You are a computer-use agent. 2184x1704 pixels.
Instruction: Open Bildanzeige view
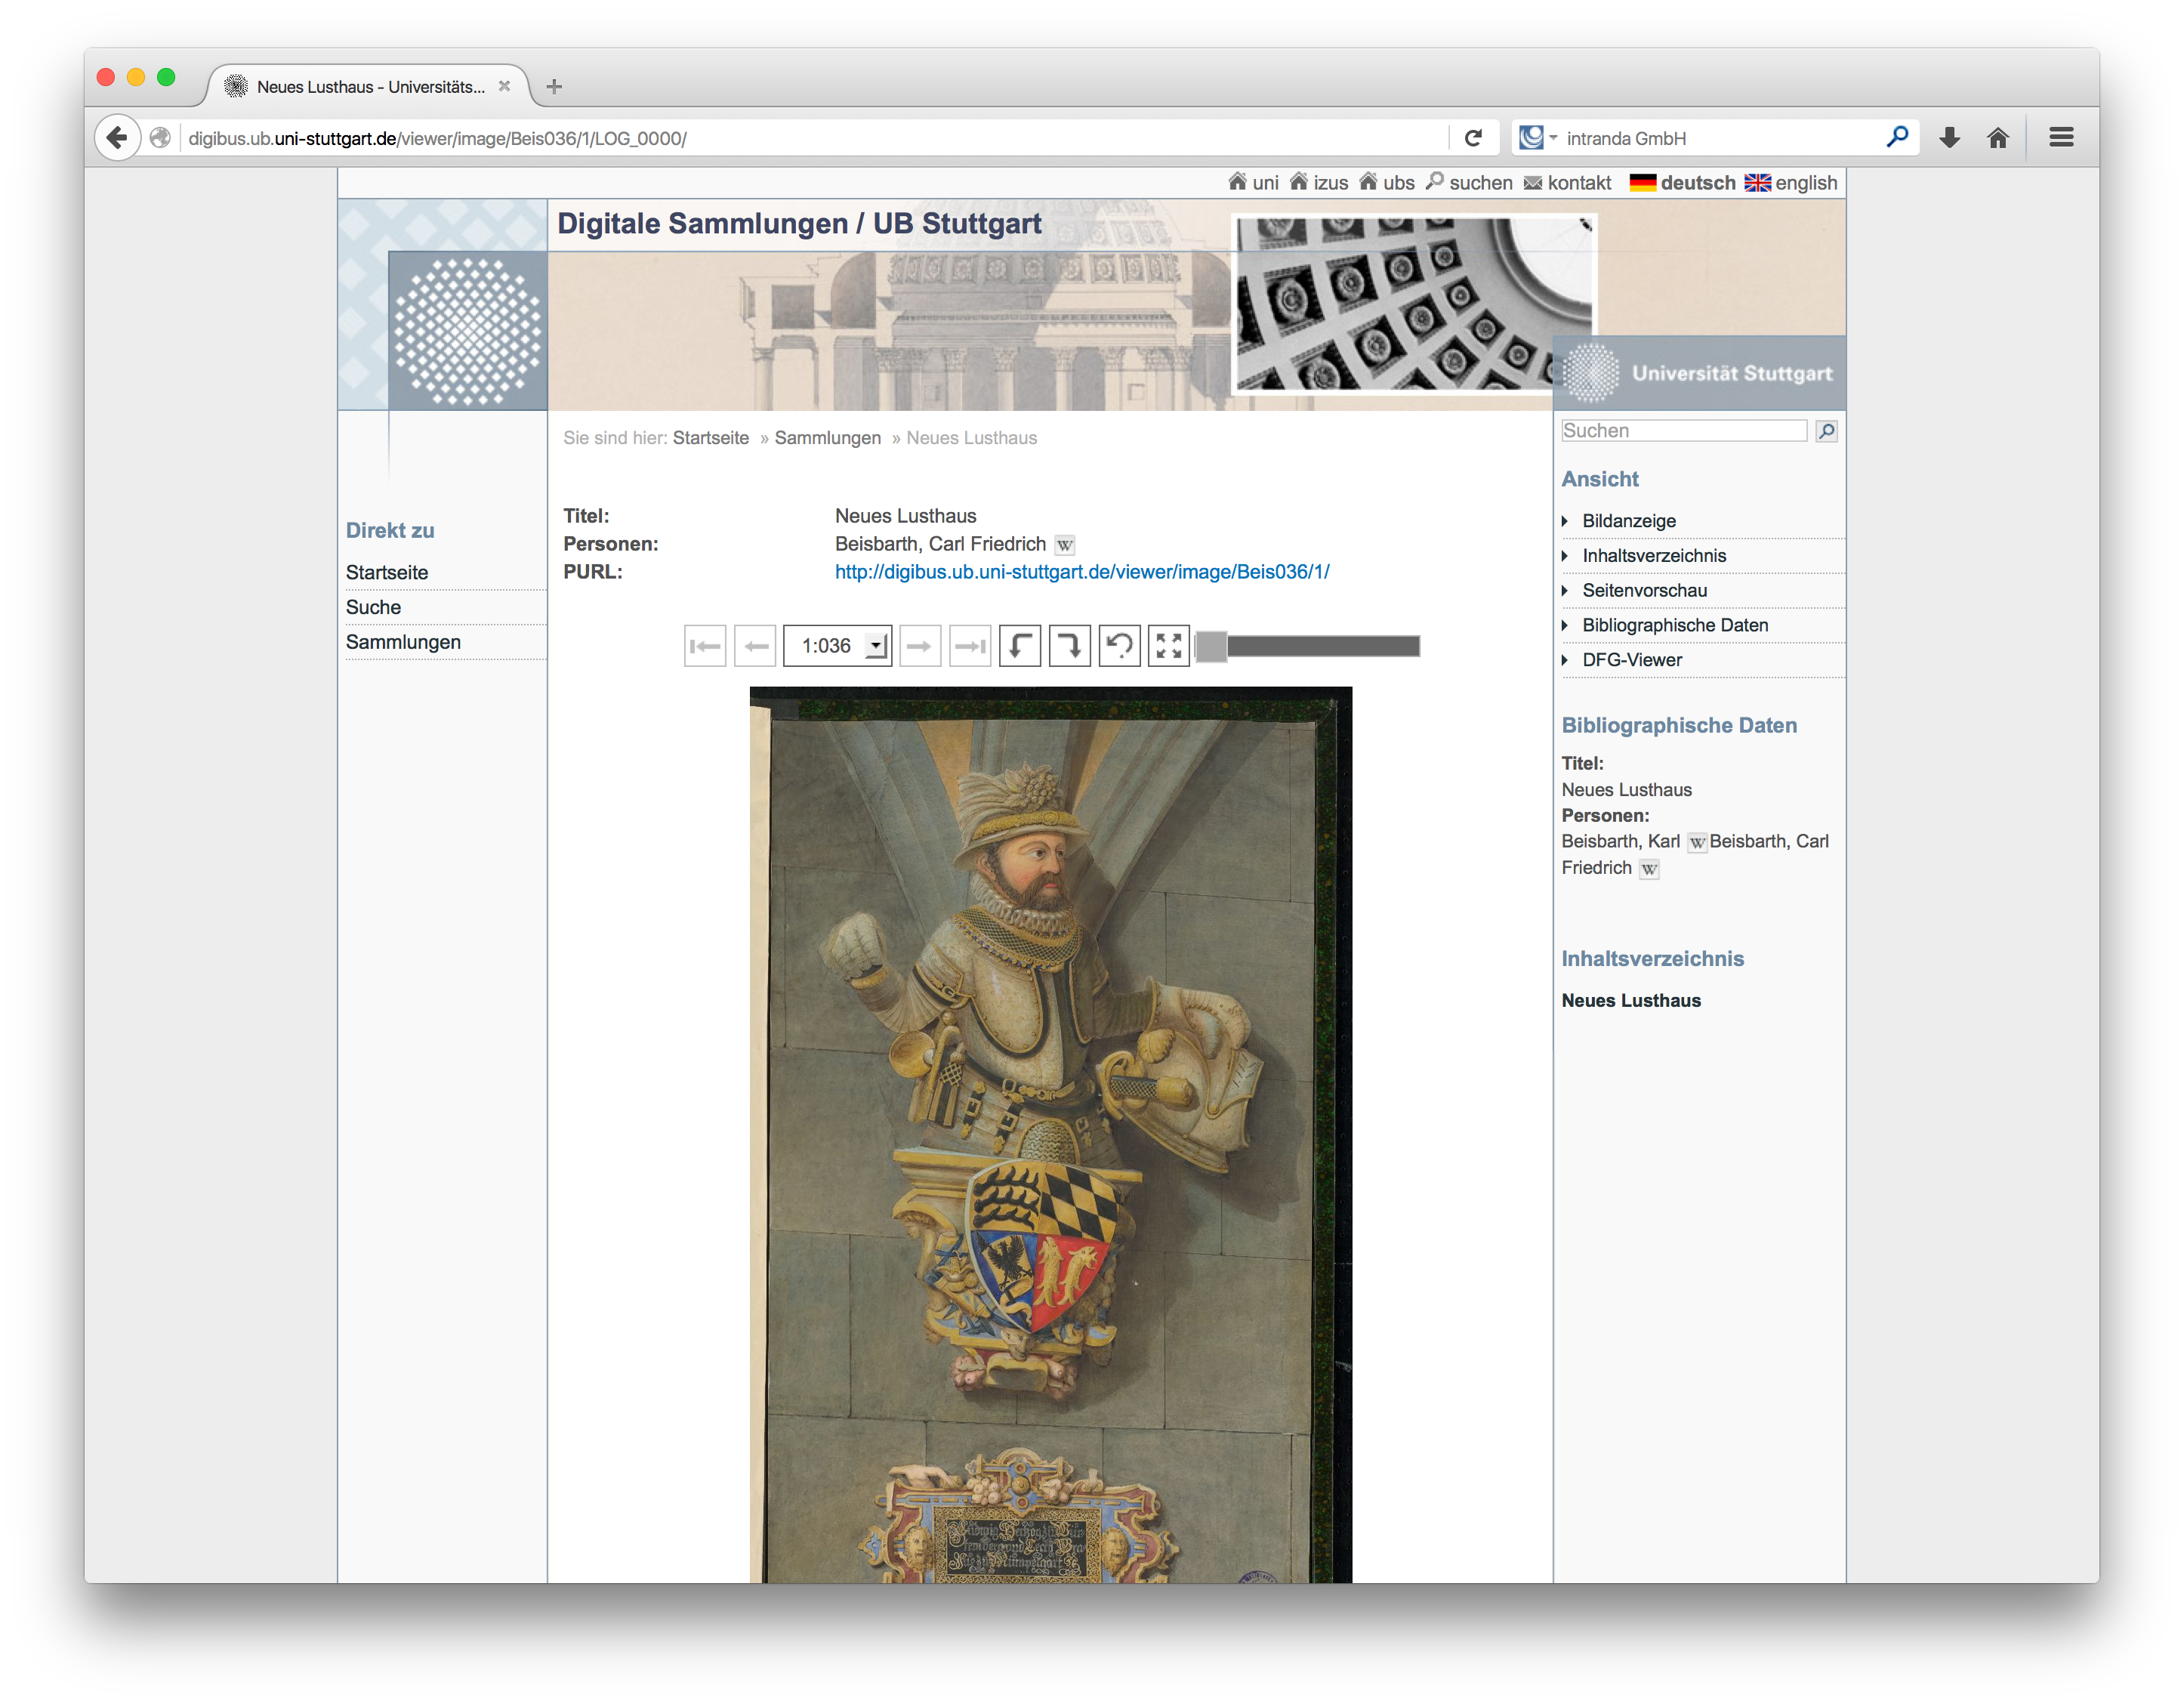[1629, 521]
